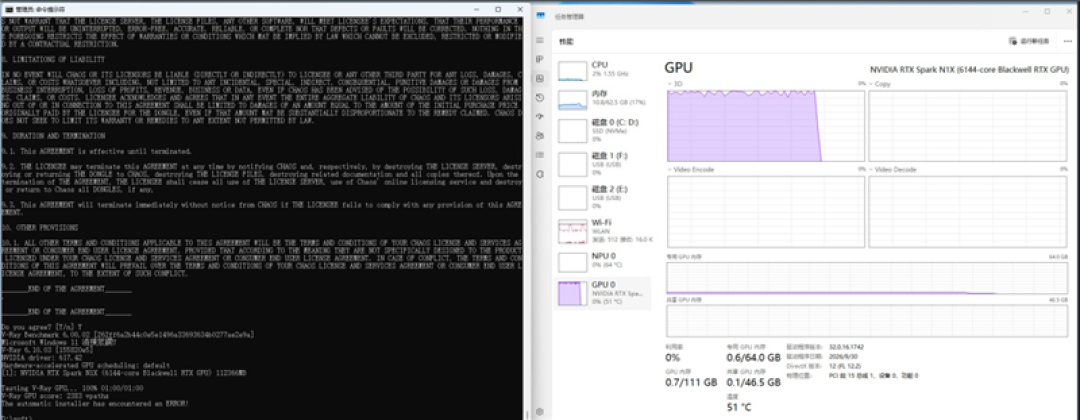Image resolution: width=1080 pixels, height=420 pixels.
Task: Open the Video Decode engine dropdown
Action: (892, 169)
